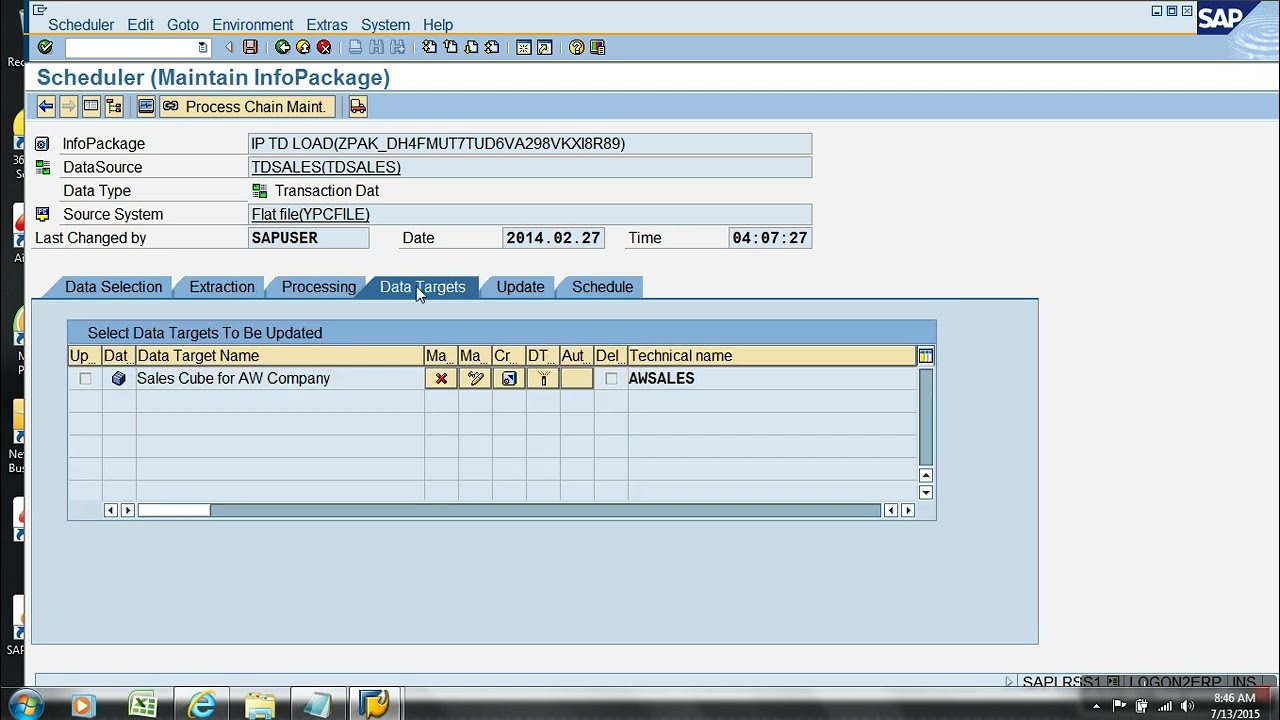The image size is (1280, 720).
Task: Open the Windows Start button
Action: [x=25, y=705]
